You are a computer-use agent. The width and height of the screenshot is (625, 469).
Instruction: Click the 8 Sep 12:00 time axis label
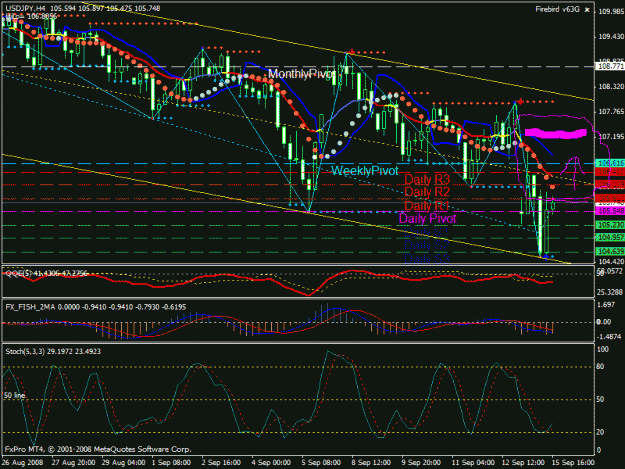coord(371,463)
